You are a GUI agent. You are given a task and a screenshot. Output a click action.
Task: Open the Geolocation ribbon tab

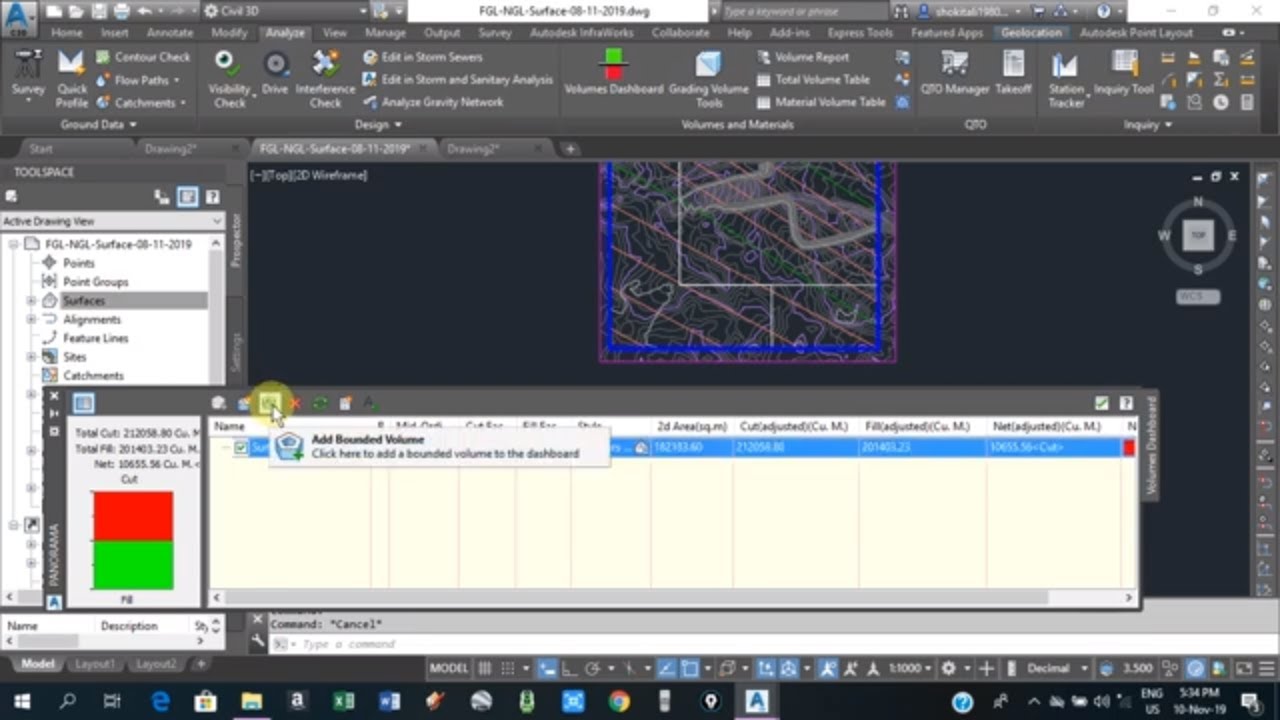click(1031, 32)
